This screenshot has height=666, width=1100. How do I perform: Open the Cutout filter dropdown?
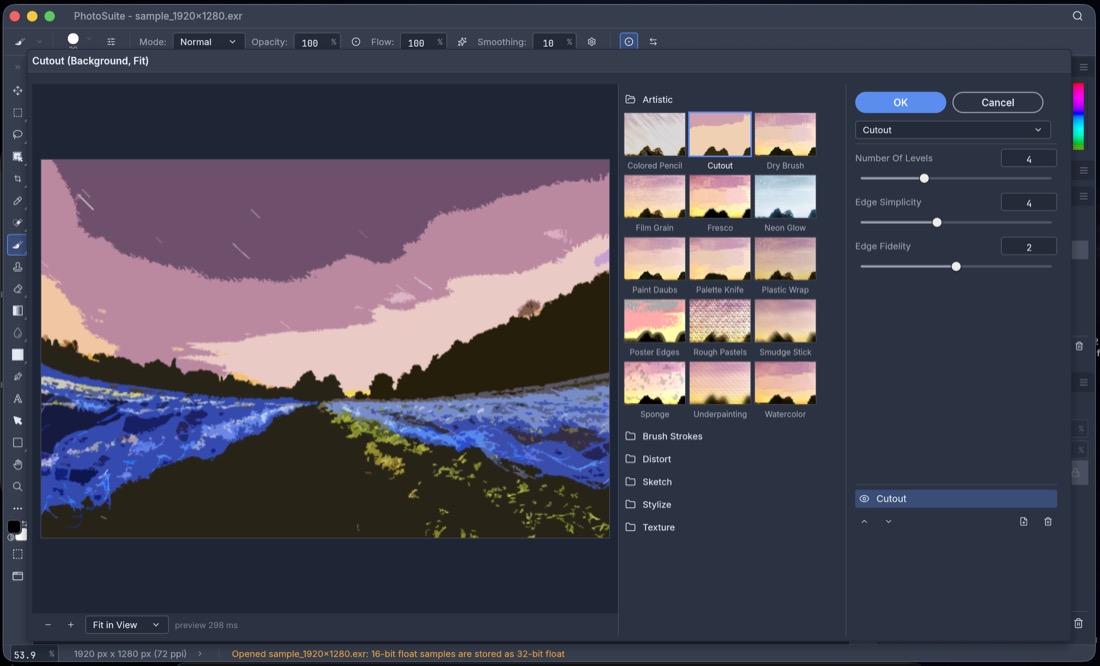point(953,130)
